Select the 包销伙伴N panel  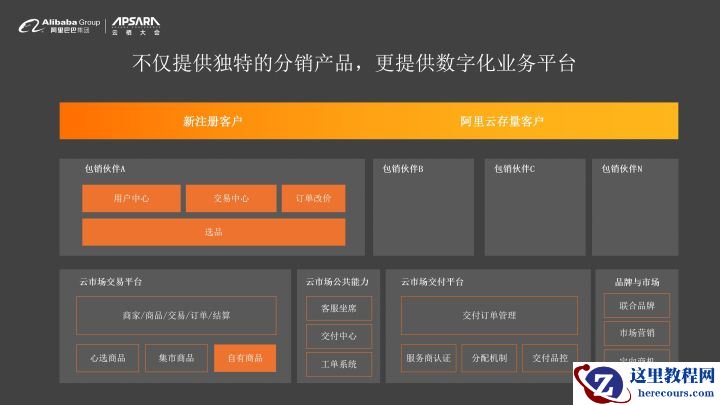tap(635, 207)
